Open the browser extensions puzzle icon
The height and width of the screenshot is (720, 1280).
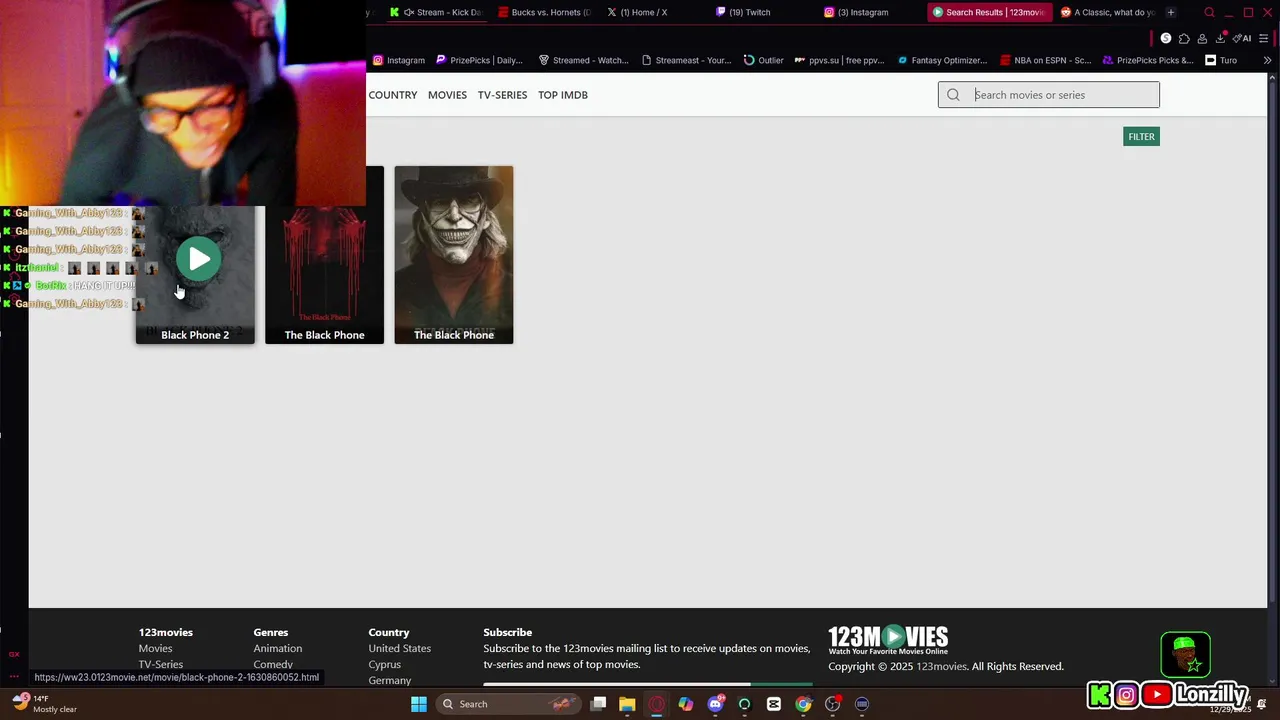click(x=1184, y=38)
